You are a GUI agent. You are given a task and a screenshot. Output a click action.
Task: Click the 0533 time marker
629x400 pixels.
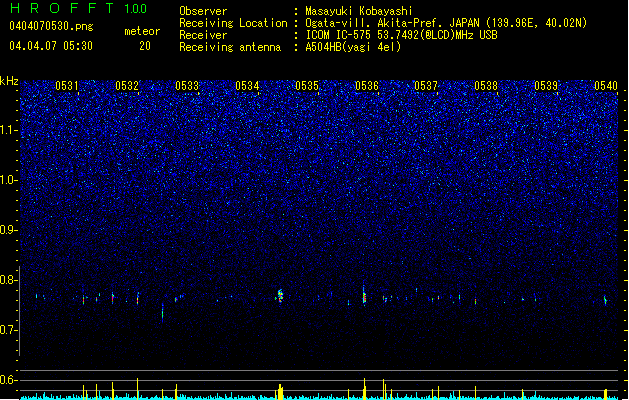[187, 86]
